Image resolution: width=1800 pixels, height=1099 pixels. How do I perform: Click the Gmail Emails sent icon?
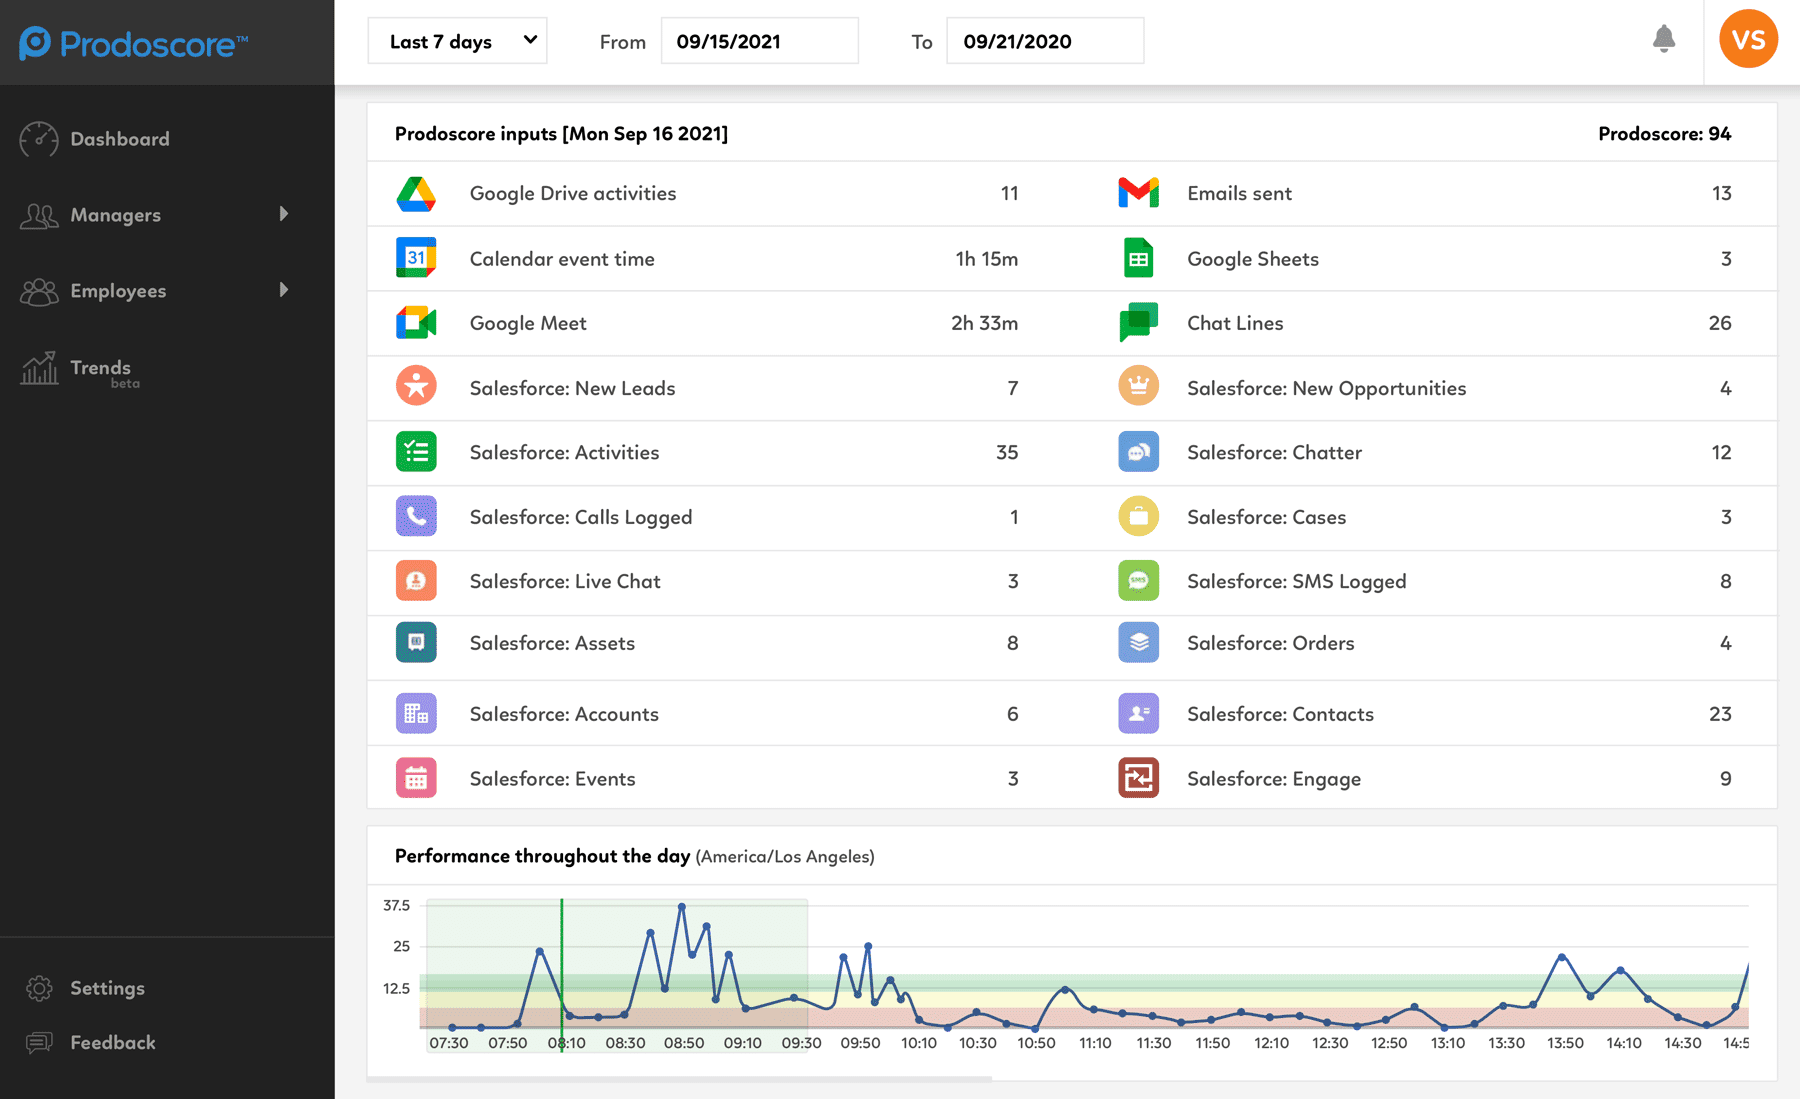coord(1138,193)
